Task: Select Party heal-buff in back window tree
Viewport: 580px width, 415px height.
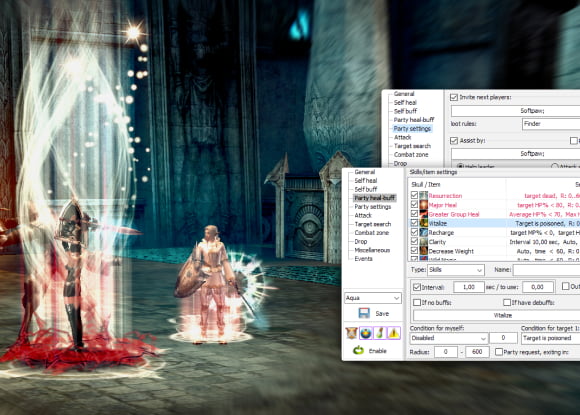Action: [414, 120]
